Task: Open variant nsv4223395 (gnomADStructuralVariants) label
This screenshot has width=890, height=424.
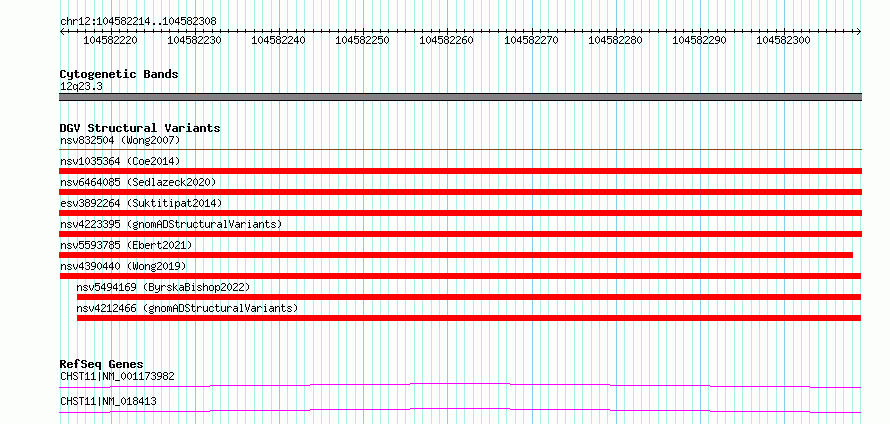Action: [171, 224]
